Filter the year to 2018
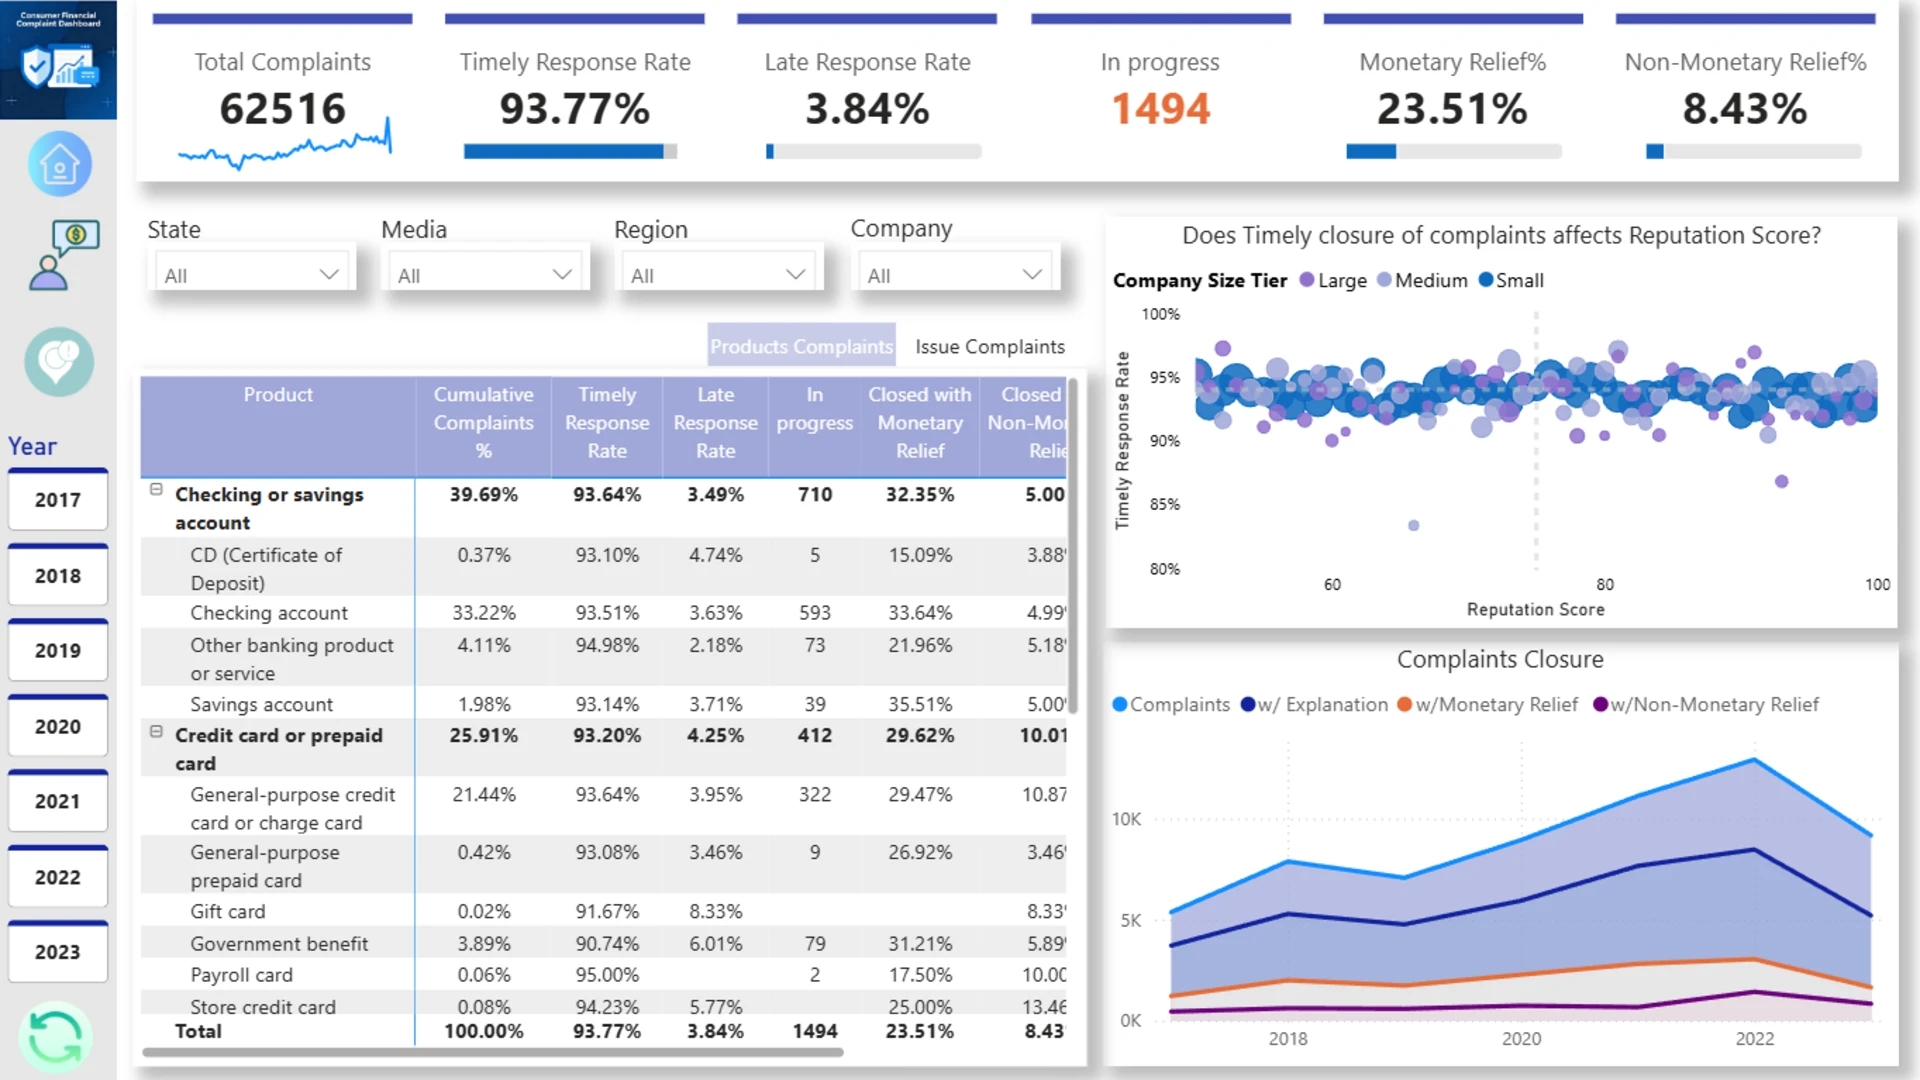This screenshot has height=1080, width=1920. 58,576
